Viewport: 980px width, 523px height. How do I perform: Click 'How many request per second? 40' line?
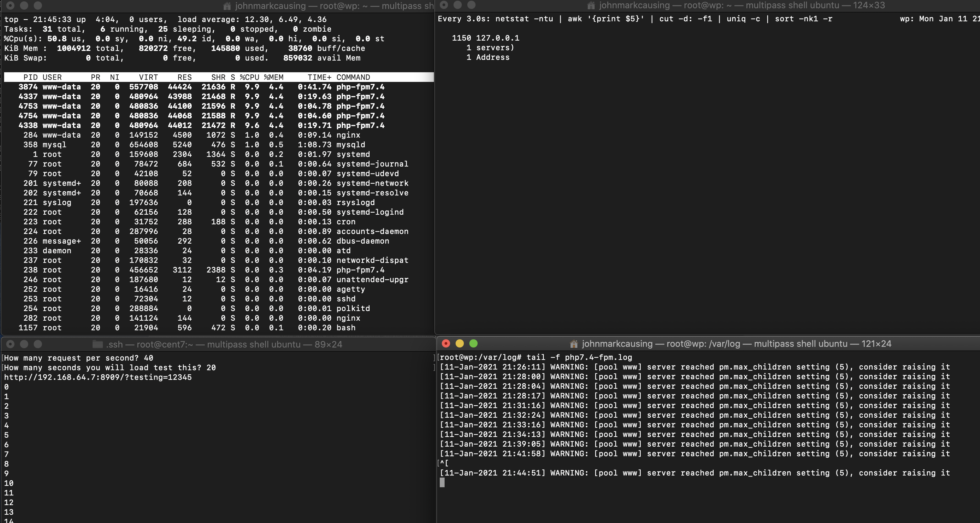78,358
